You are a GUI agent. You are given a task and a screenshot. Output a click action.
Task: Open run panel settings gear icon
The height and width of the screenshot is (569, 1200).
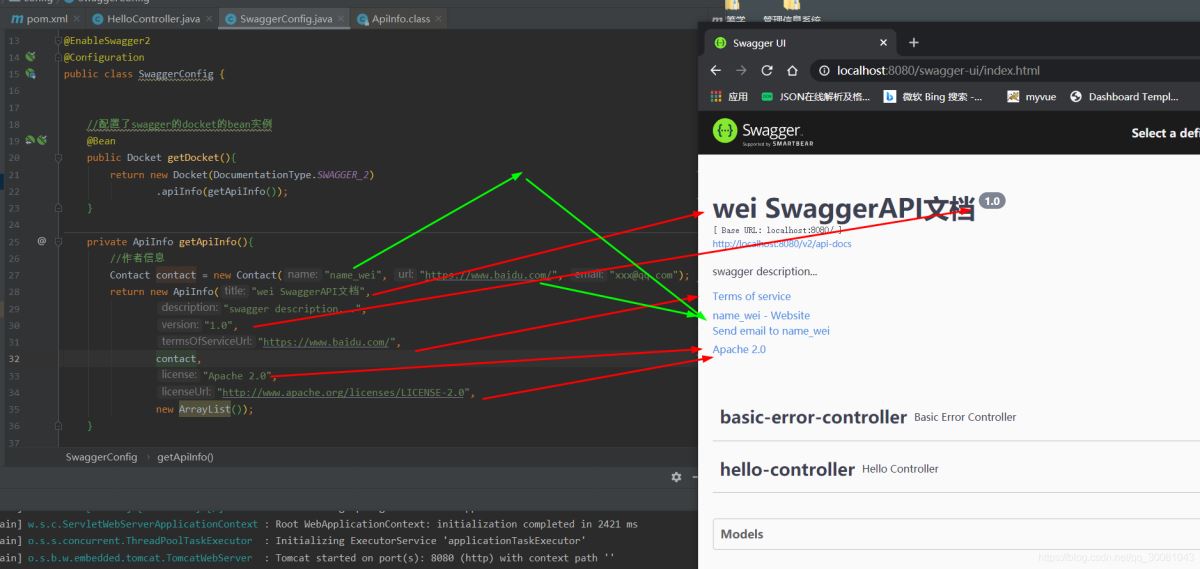[677, 478]
